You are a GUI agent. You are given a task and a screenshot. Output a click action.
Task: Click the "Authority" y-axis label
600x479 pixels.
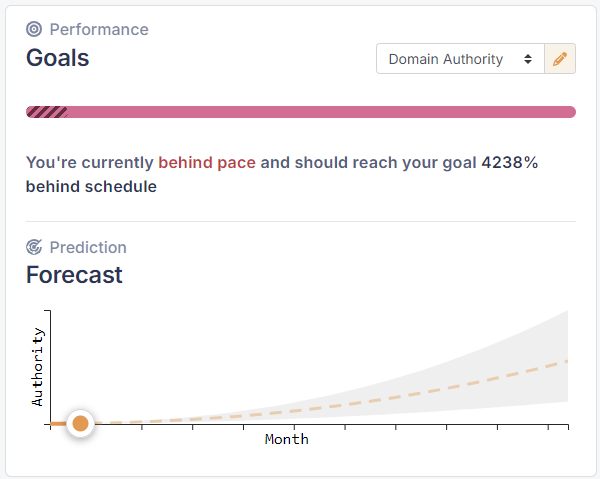coord(38,366)
